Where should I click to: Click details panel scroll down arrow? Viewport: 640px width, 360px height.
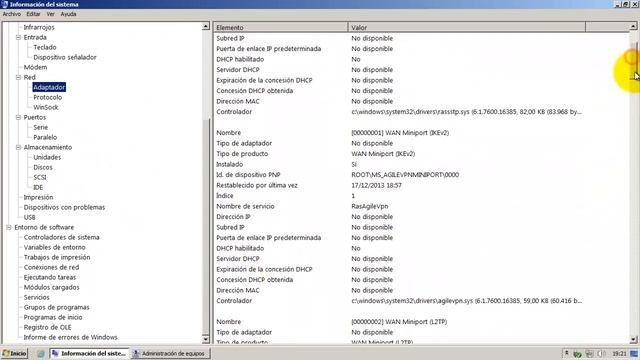(x=633, y=339)
